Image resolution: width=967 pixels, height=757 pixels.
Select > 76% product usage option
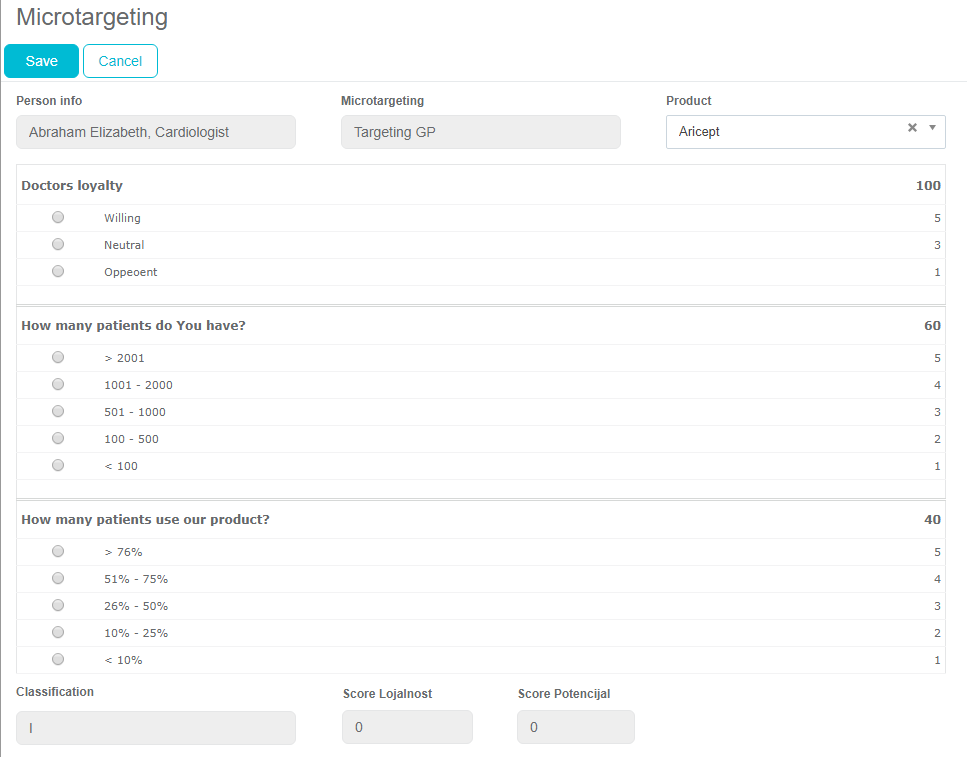point(58,551)
